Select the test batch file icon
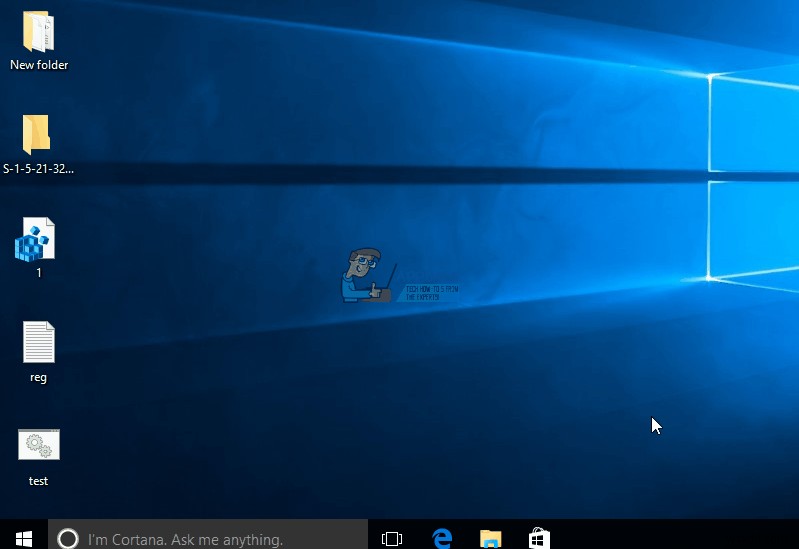 [39, 445]
